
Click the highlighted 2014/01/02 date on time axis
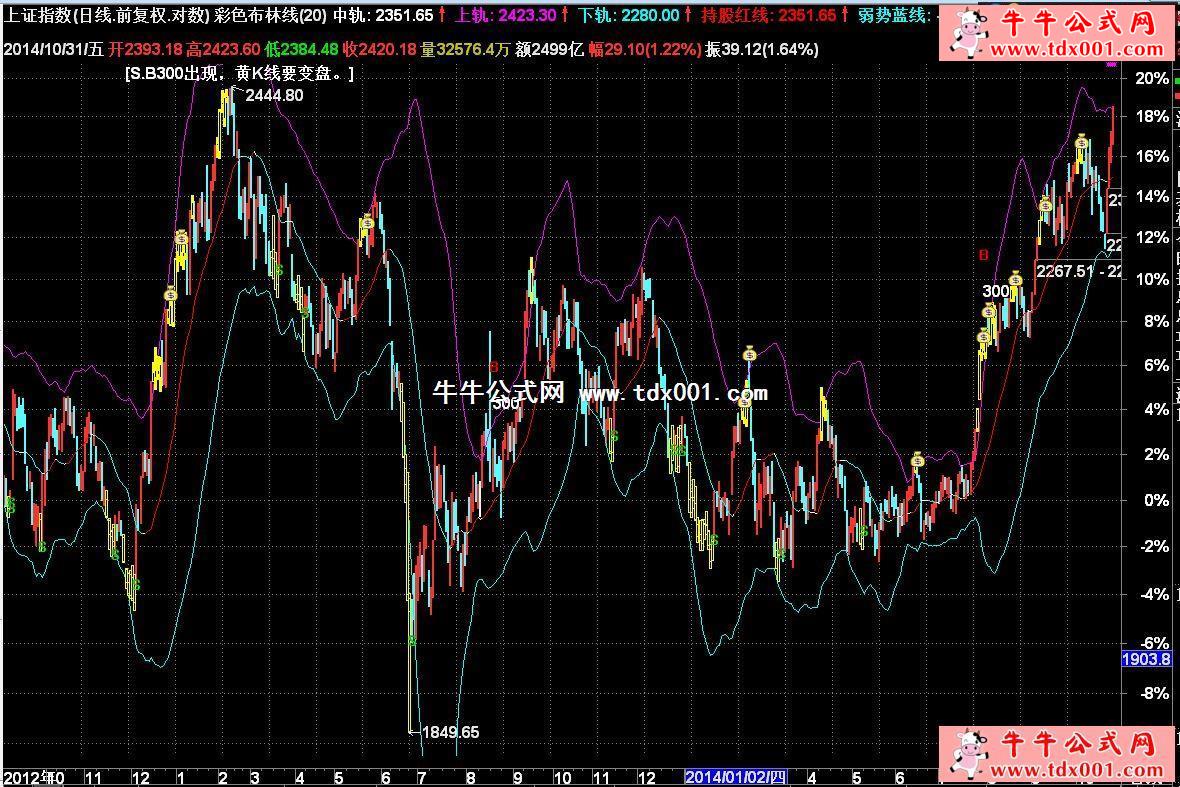tap(737, 777)
